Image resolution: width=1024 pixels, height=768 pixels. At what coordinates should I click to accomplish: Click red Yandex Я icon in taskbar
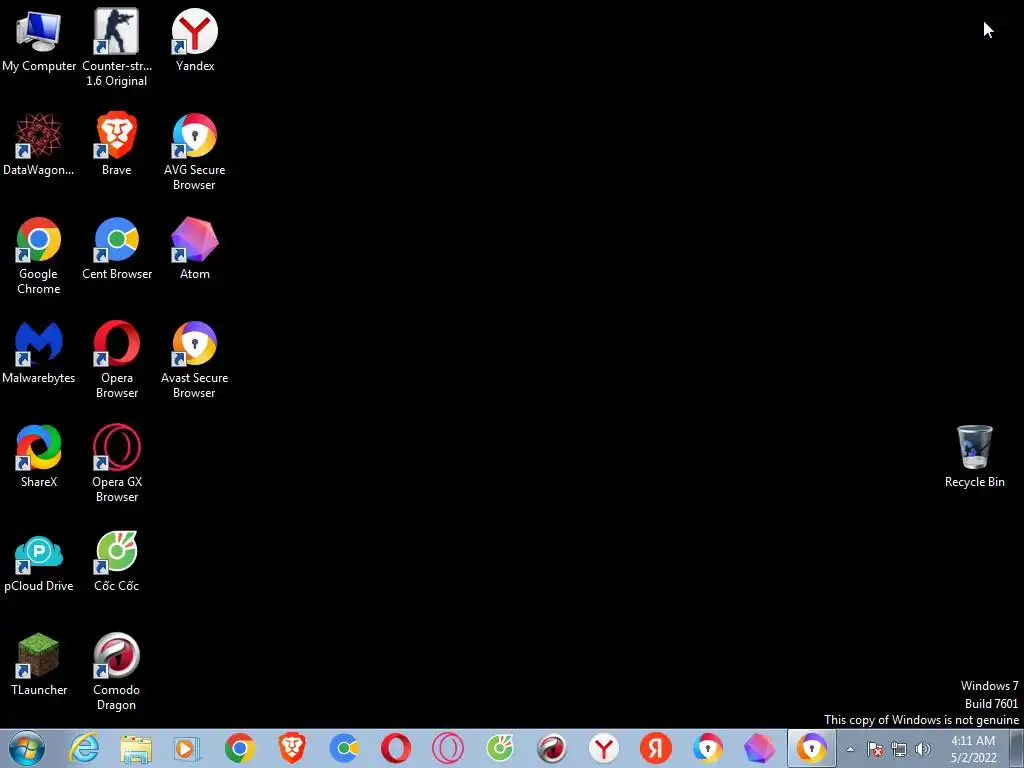656,748
